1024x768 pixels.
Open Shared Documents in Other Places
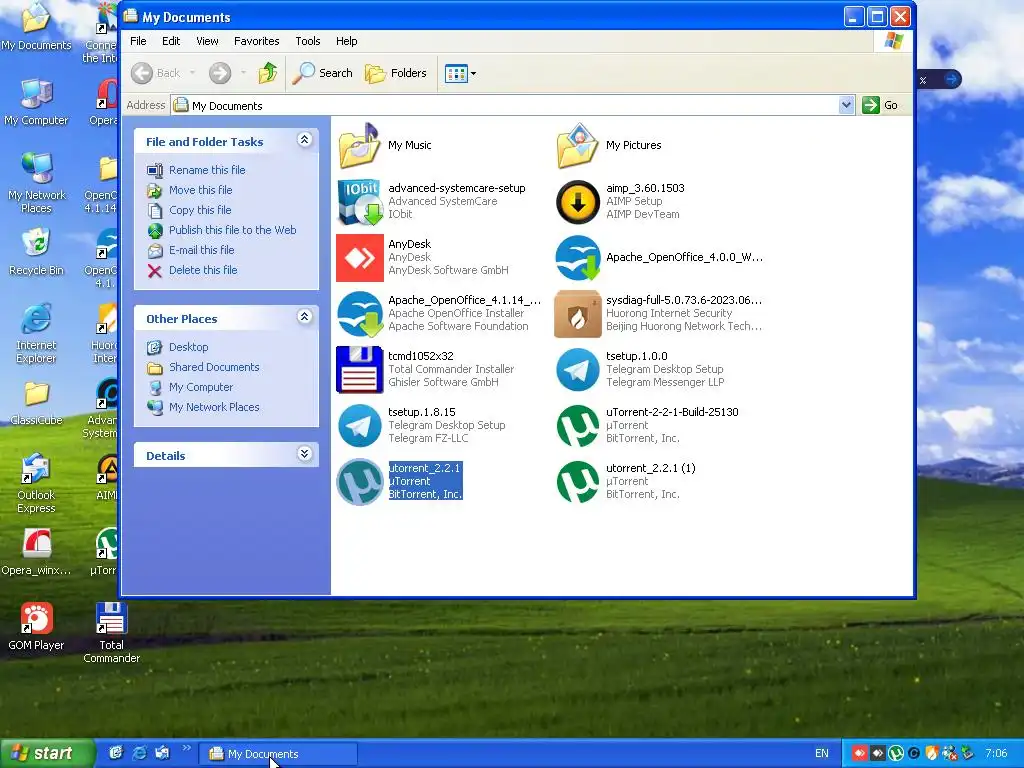point(214,367)
